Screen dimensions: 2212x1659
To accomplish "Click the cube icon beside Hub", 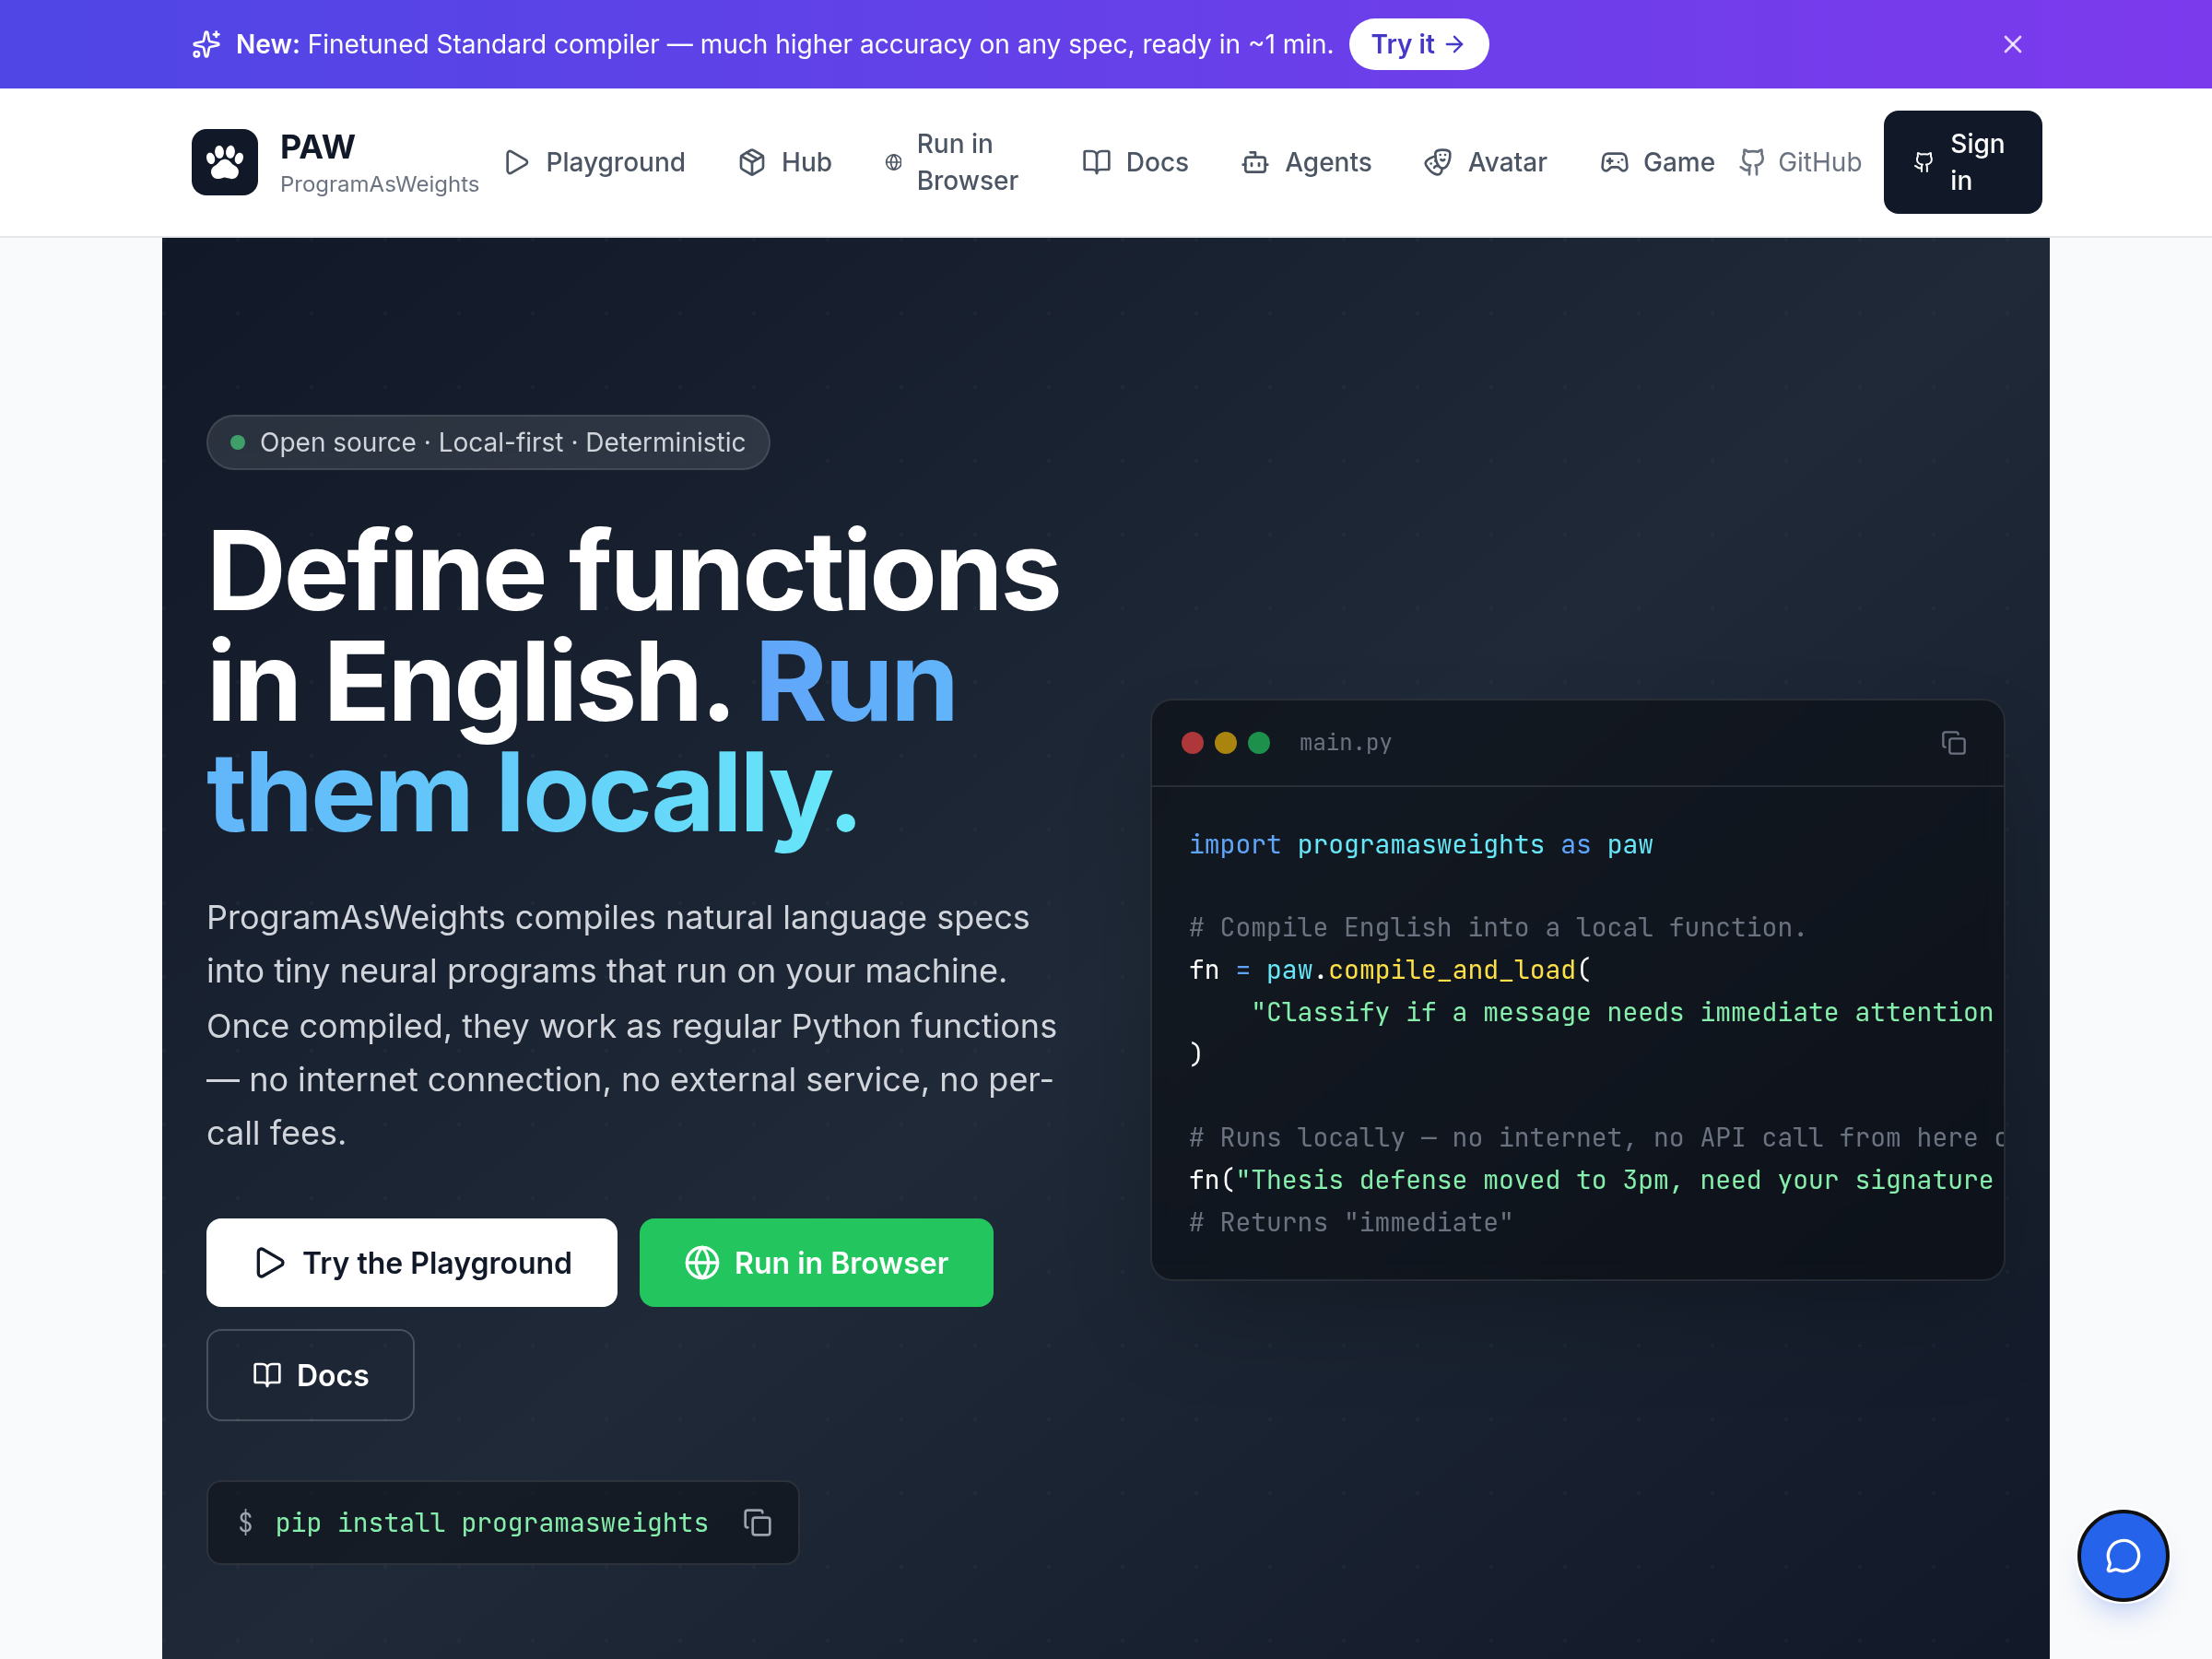I will 752,162.
